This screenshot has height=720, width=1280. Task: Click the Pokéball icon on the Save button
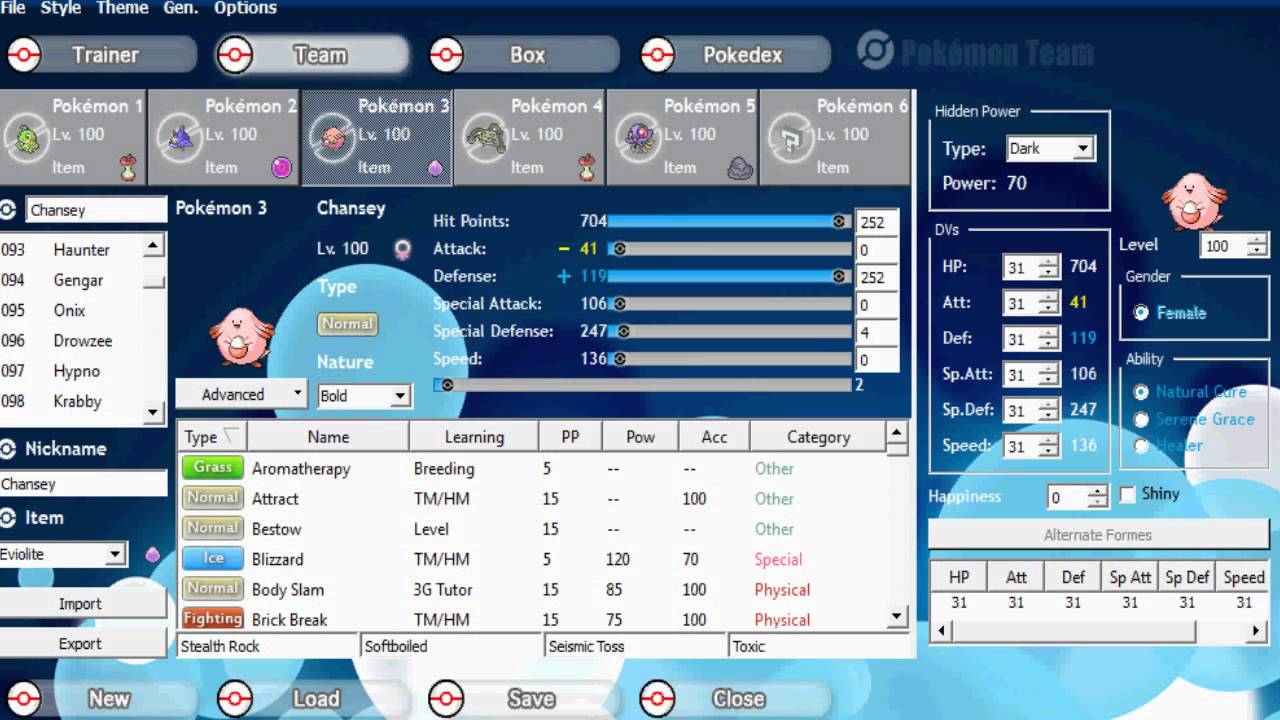446,699
